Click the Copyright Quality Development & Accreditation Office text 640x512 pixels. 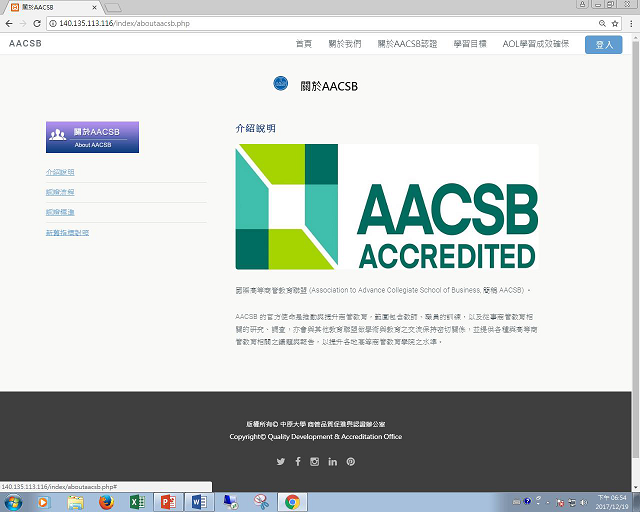point(316,437)
